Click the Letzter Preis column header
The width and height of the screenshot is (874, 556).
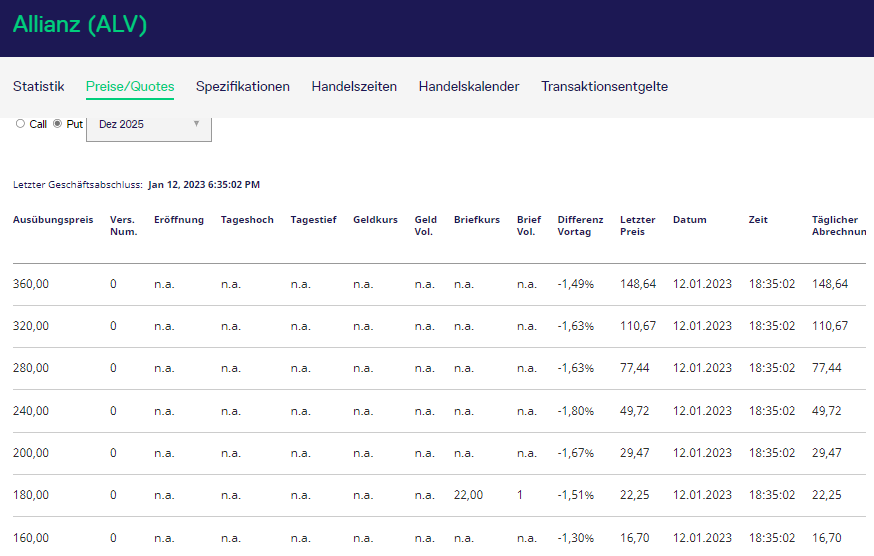pyautogui.click(x=638, y=225)
